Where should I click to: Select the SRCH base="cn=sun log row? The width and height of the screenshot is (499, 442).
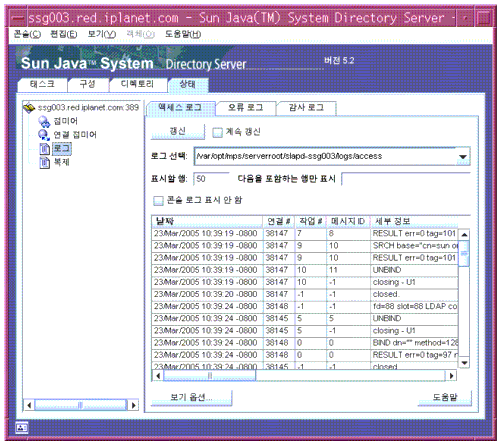(305, 246)
